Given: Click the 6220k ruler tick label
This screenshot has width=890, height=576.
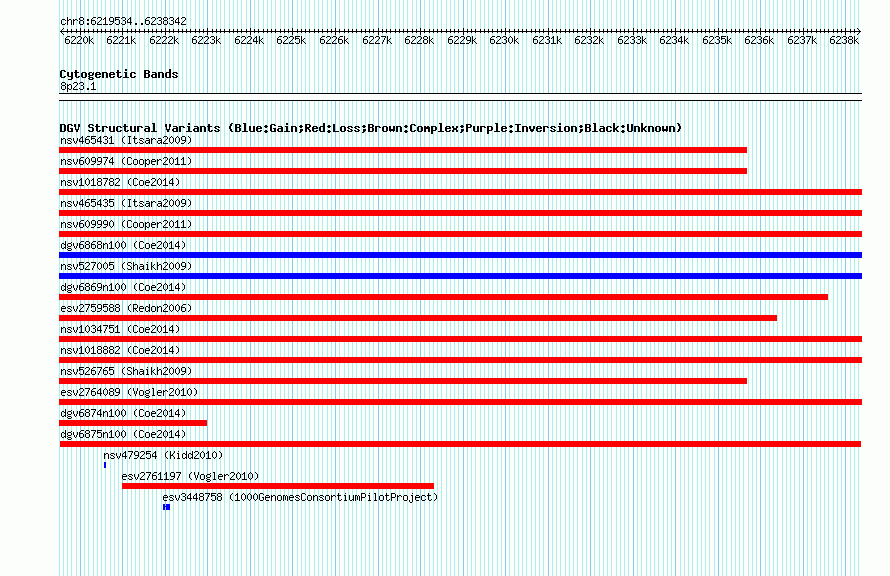Looking at the screenshot, I should tap(79, 40).
